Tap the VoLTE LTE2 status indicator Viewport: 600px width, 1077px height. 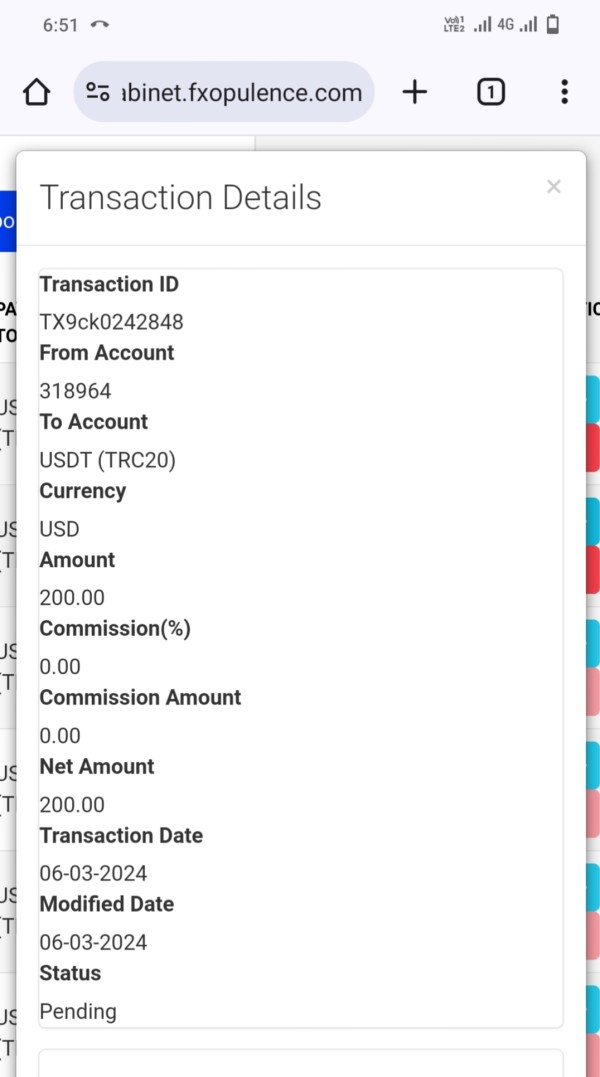click(x=453, y=25)
